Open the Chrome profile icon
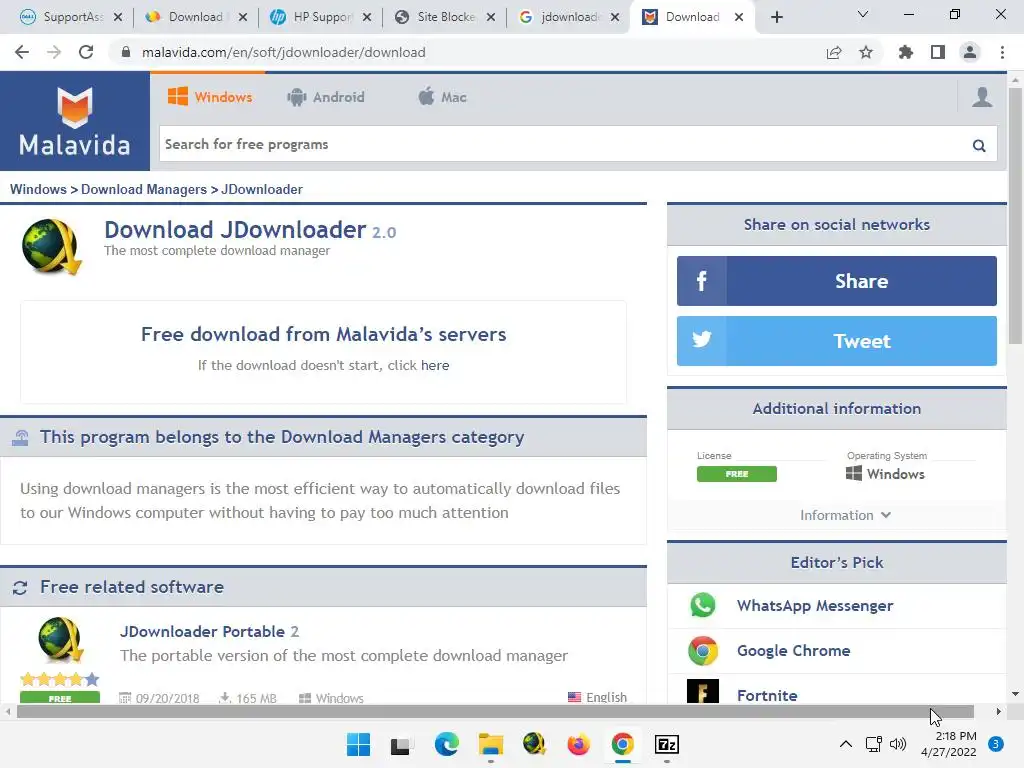The image size is (1024, 768). [970, 52]
